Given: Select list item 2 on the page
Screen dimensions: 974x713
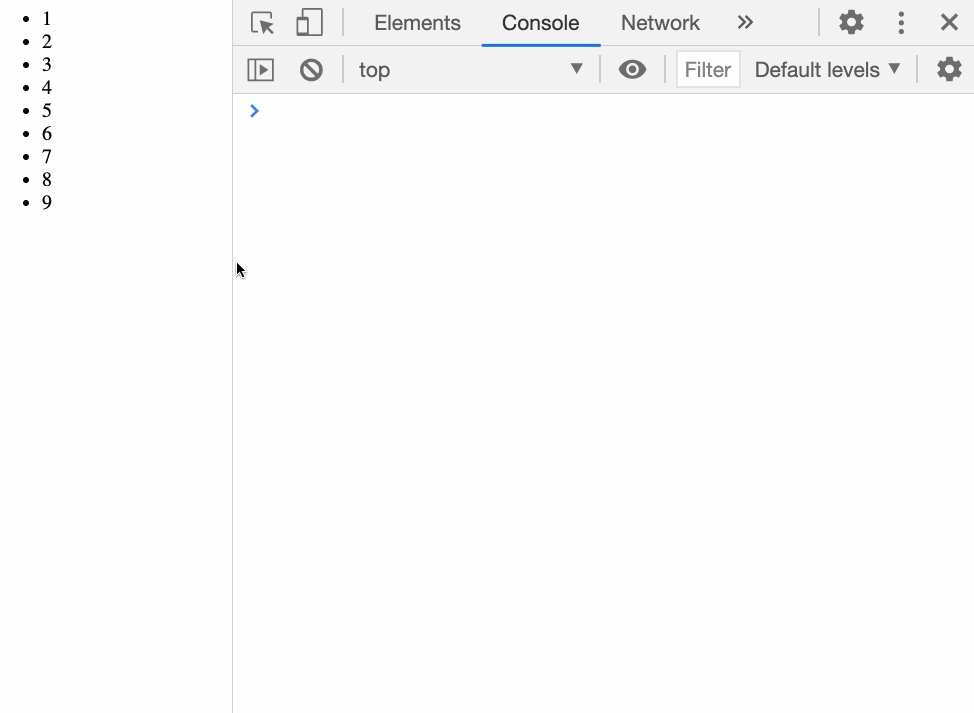Looking at the screenshot, I should 47,42.
